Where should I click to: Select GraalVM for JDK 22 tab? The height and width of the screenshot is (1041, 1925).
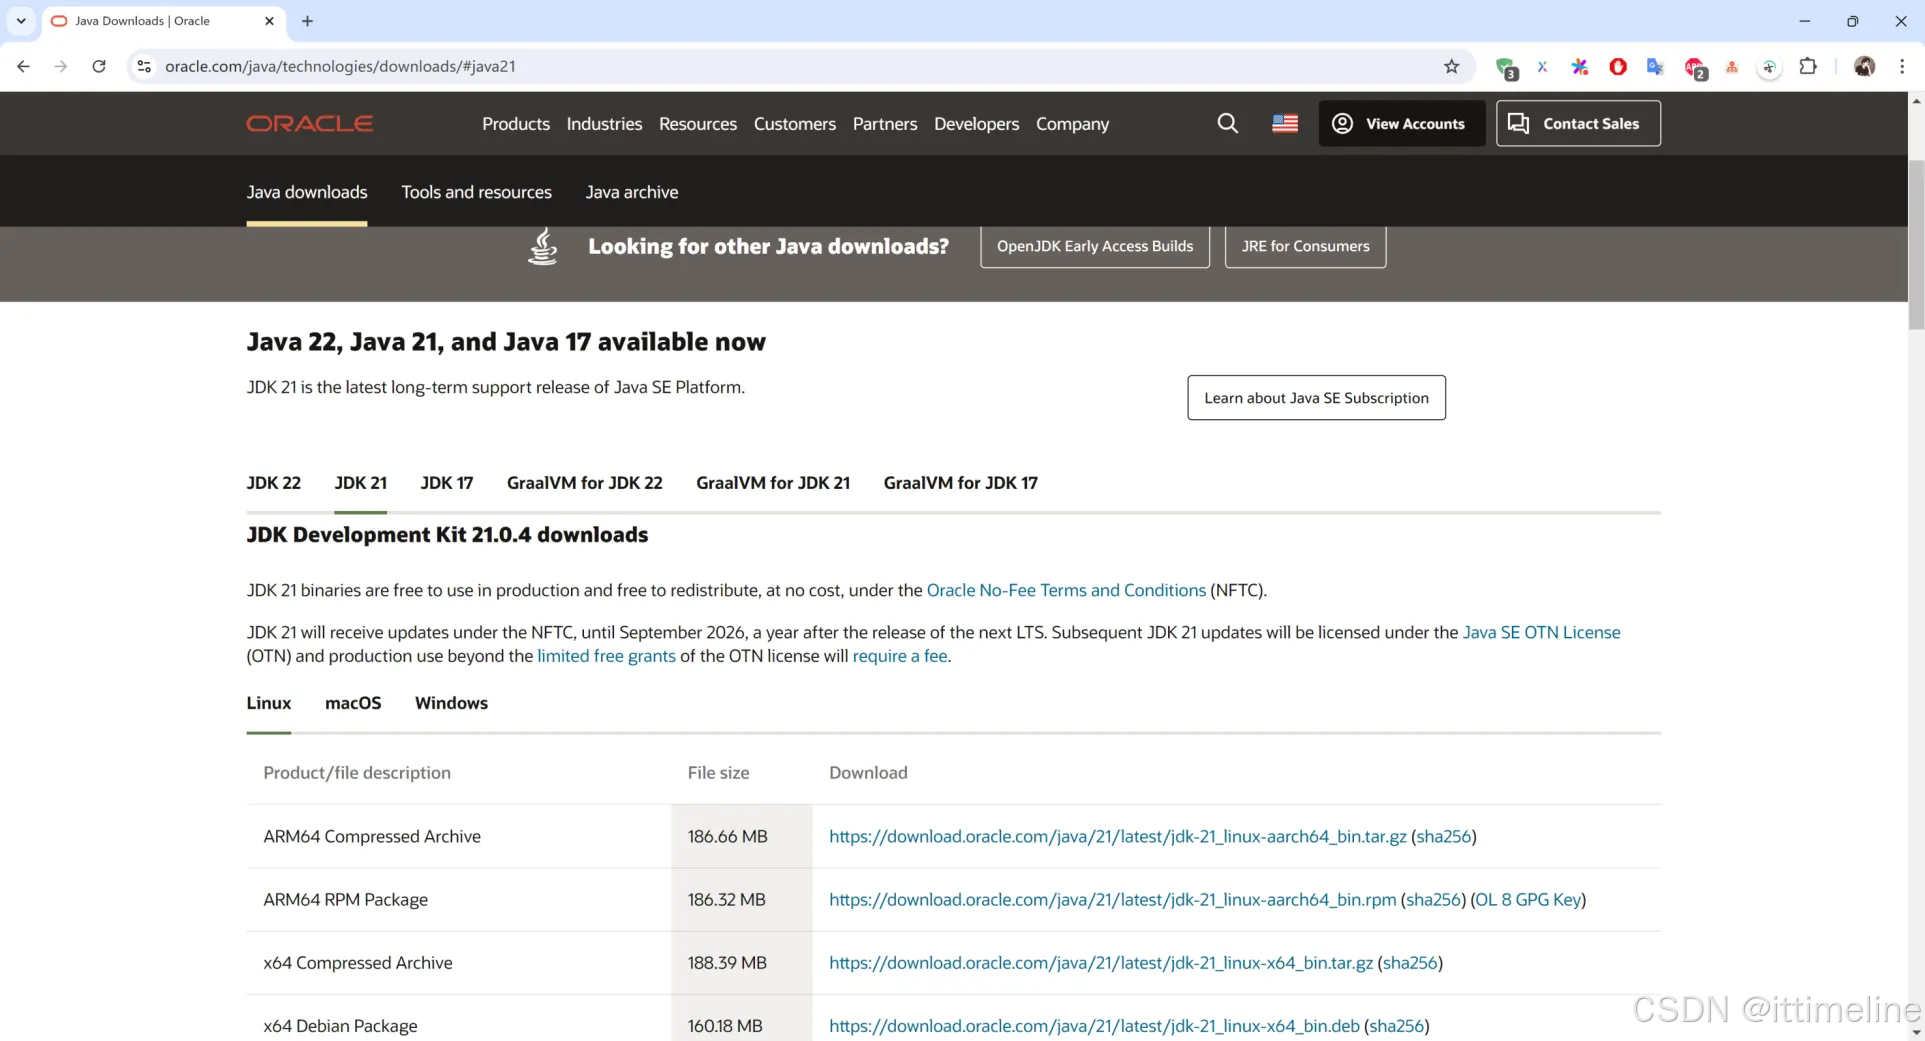(x=585, y=483)
